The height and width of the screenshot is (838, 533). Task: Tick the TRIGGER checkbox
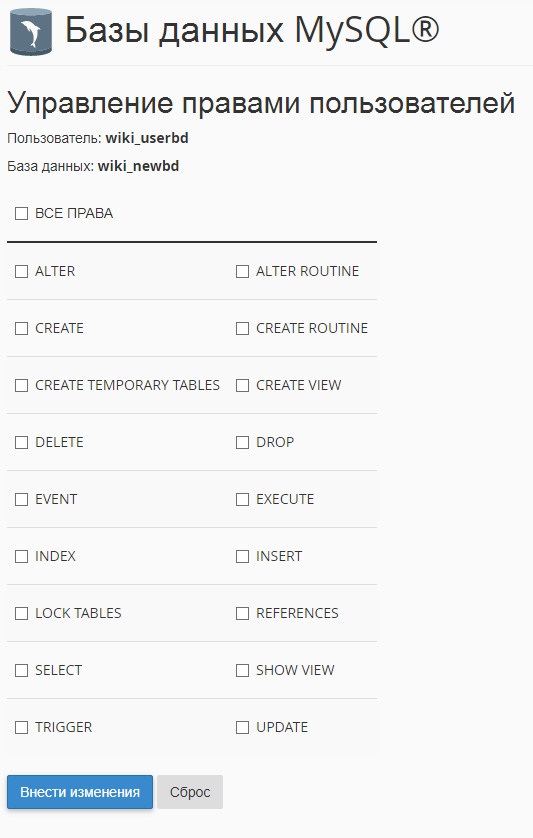click(21, 727)
